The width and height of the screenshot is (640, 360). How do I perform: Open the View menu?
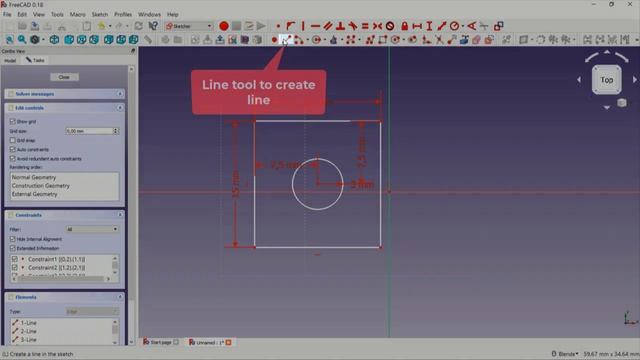[x=39, y=14]
